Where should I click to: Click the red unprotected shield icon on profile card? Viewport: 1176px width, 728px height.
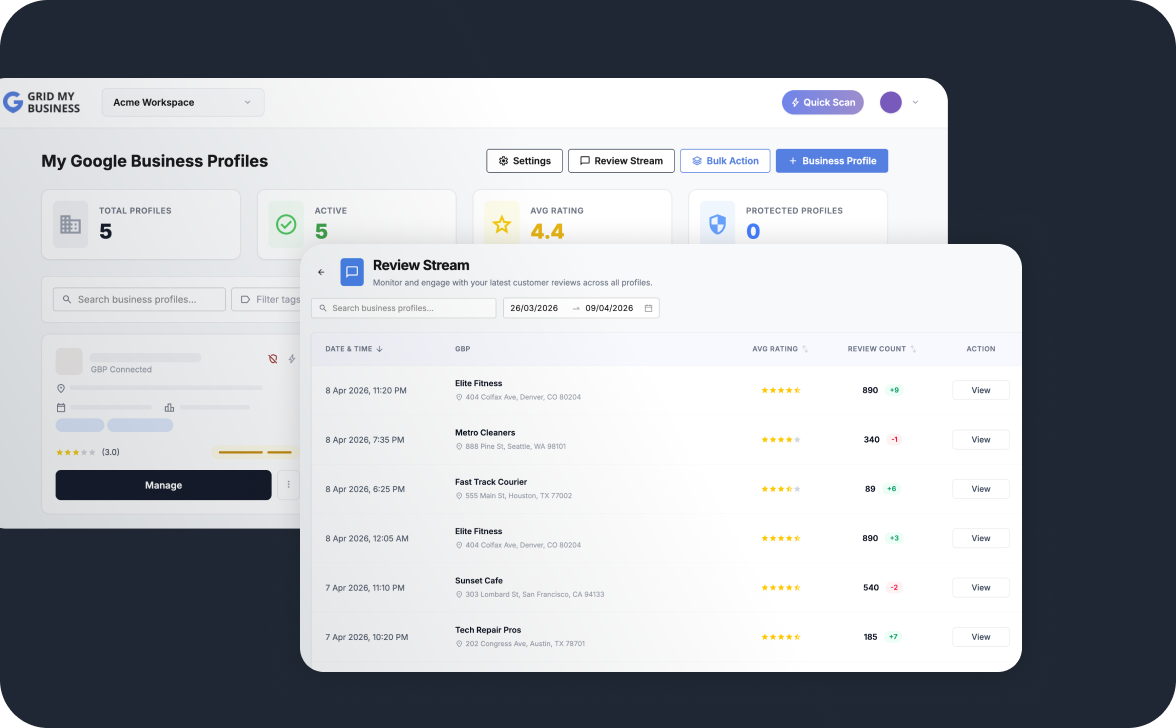pos(273,359)
